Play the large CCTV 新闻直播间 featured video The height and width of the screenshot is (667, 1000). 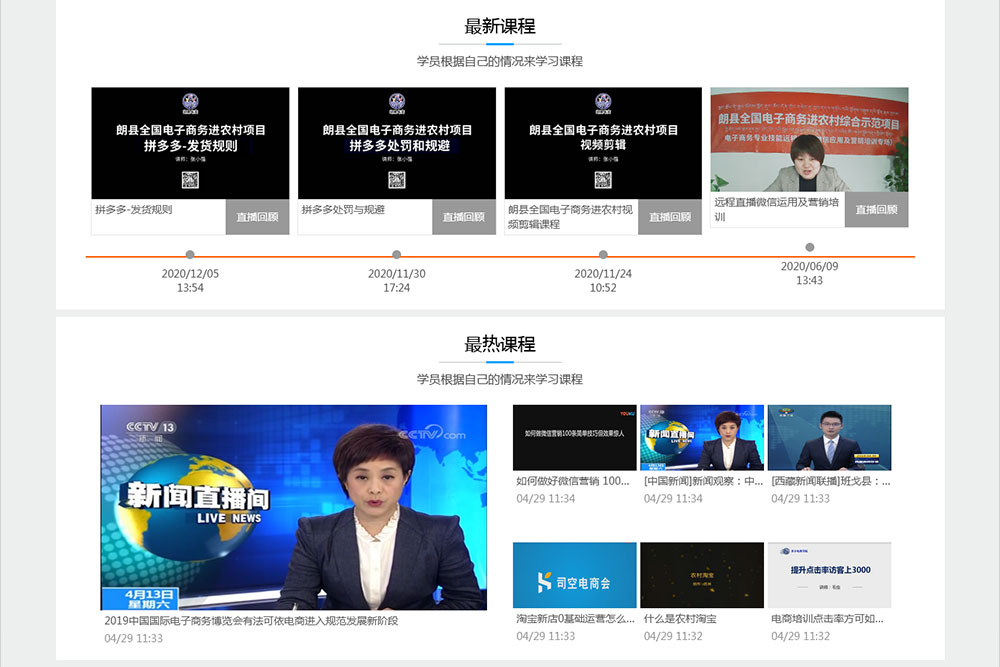click(293, 507)
